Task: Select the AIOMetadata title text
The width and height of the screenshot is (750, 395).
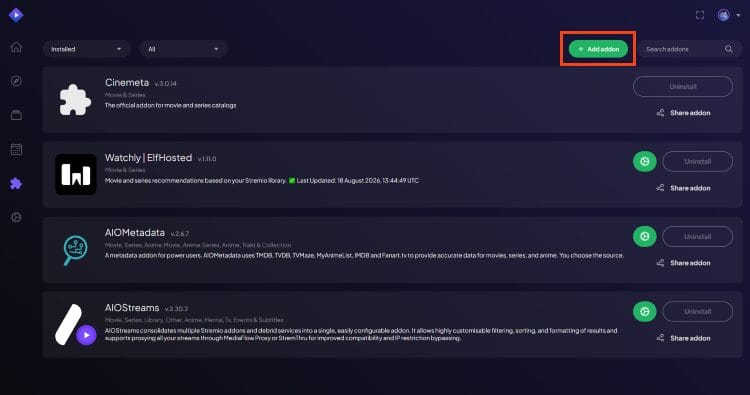Action: tap(135, 232)
